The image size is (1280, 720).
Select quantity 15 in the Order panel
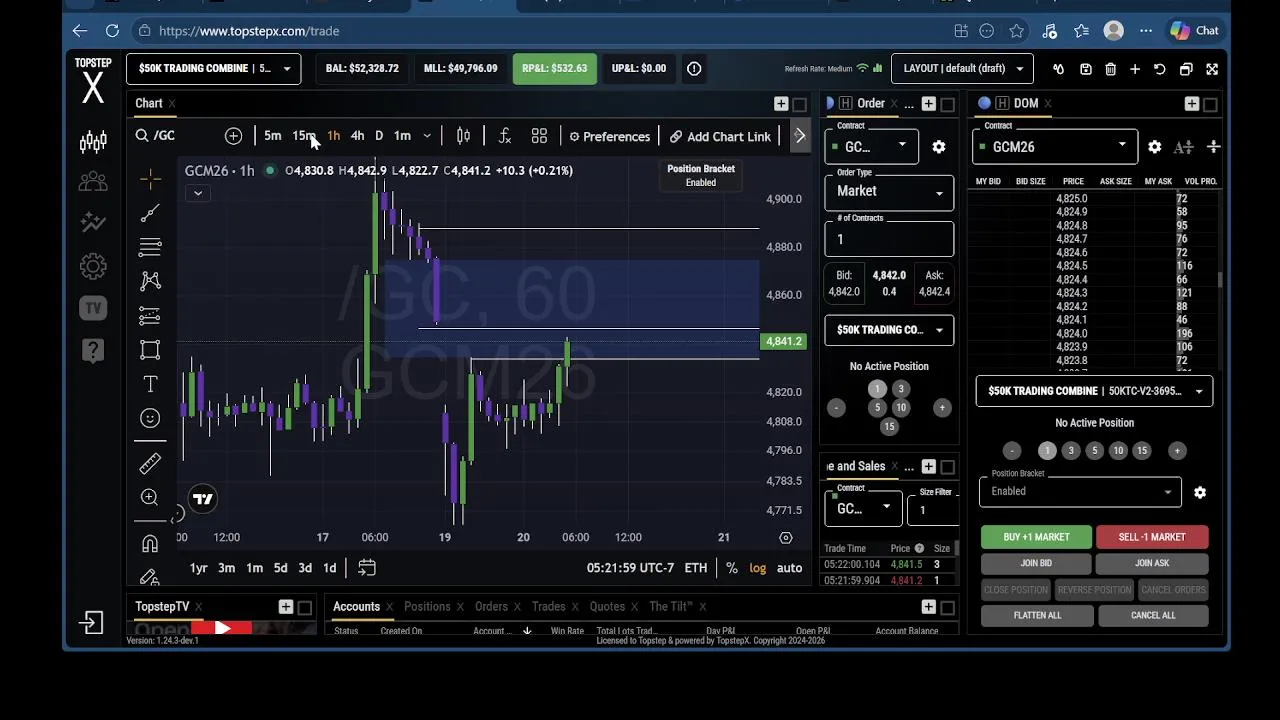point(889,427)
